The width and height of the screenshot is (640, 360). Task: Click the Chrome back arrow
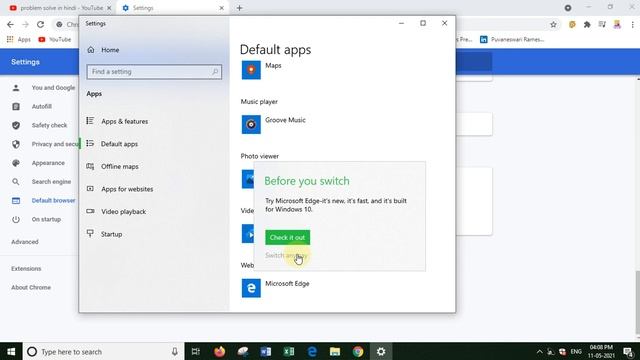[10, 24]
